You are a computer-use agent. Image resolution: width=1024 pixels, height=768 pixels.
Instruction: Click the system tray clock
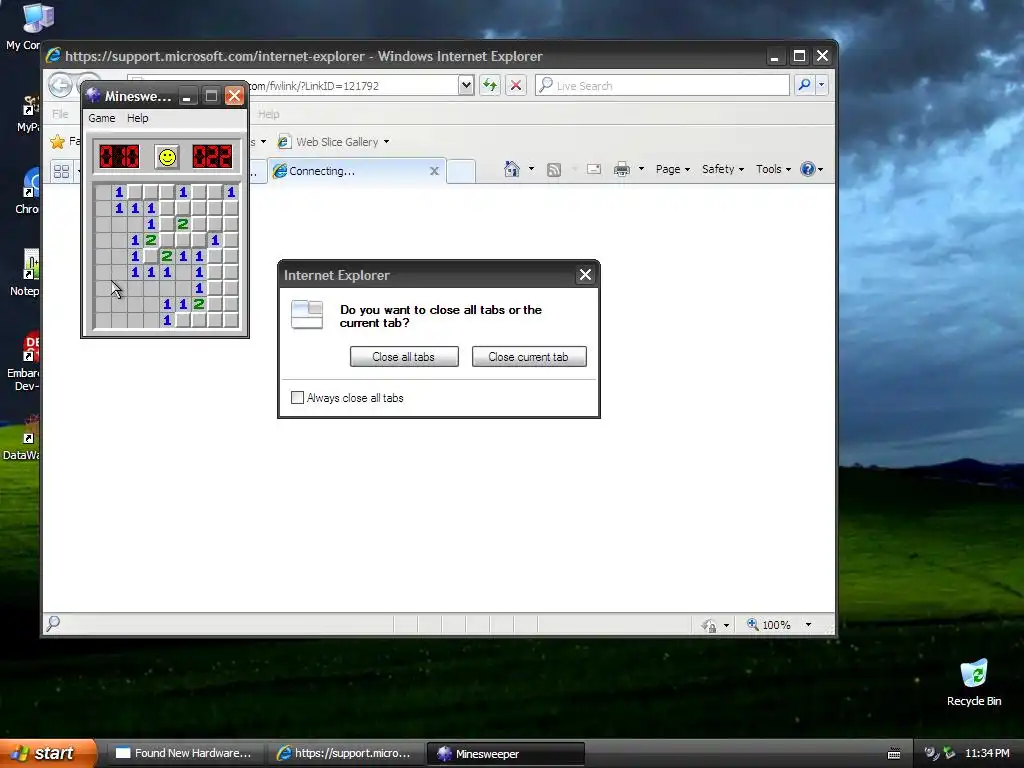(987, 754)
